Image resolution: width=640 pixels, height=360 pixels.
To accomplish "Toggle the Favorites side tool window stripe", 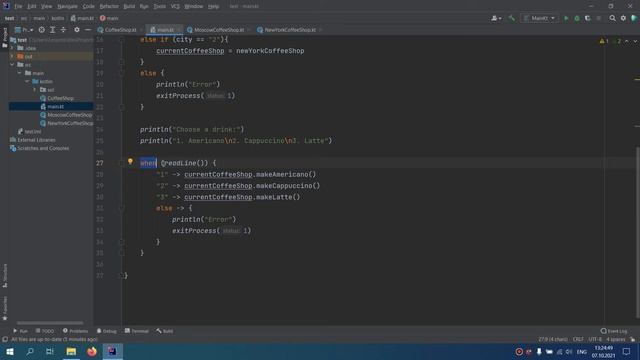I will tap(4, 308).
